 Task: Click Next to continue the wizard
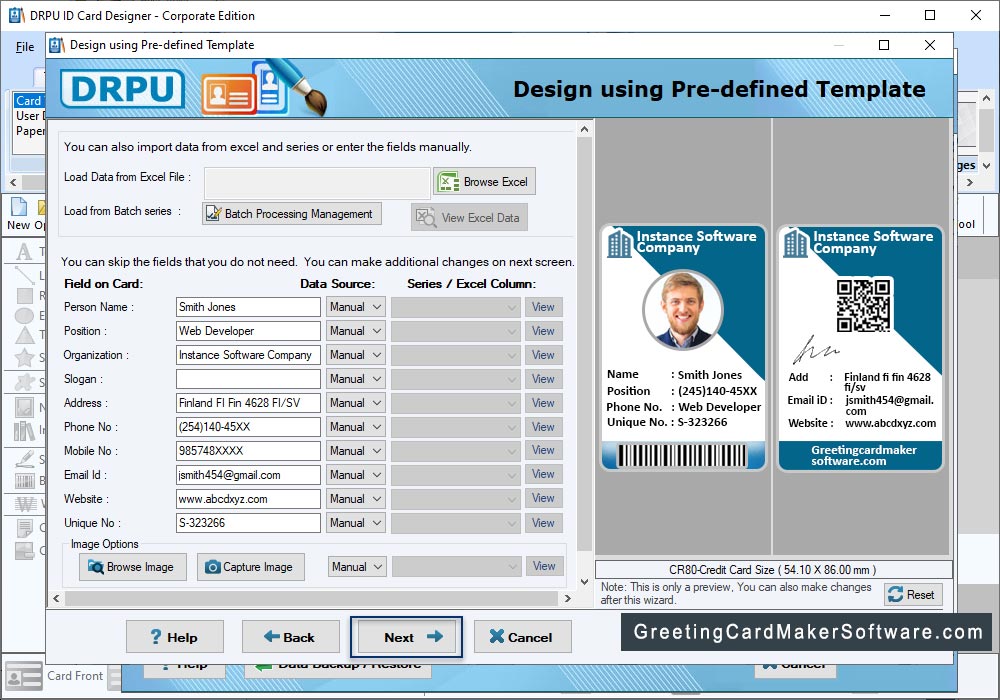tap(406, 637)
